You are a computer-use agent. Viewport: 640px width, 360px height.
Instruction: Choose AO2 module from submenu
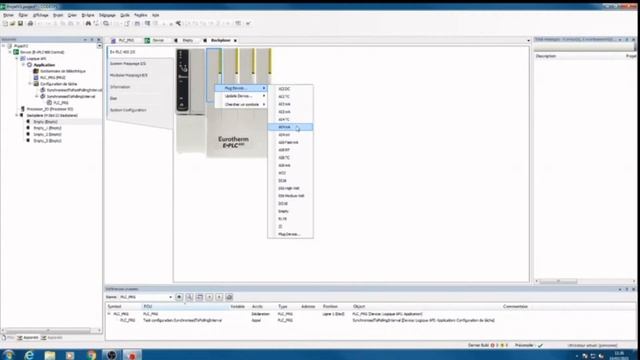291,173
